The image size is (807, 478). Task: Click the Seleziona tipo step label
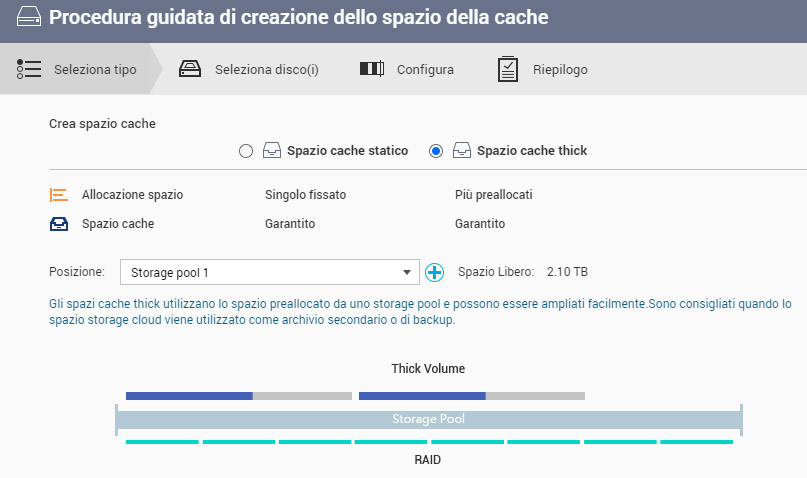tap(95, 70)
